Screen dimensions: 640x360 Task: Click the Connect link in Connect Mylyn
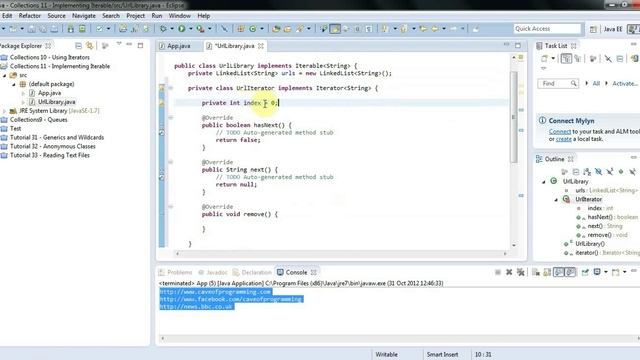pyautogui.click(x=560, y=132)
